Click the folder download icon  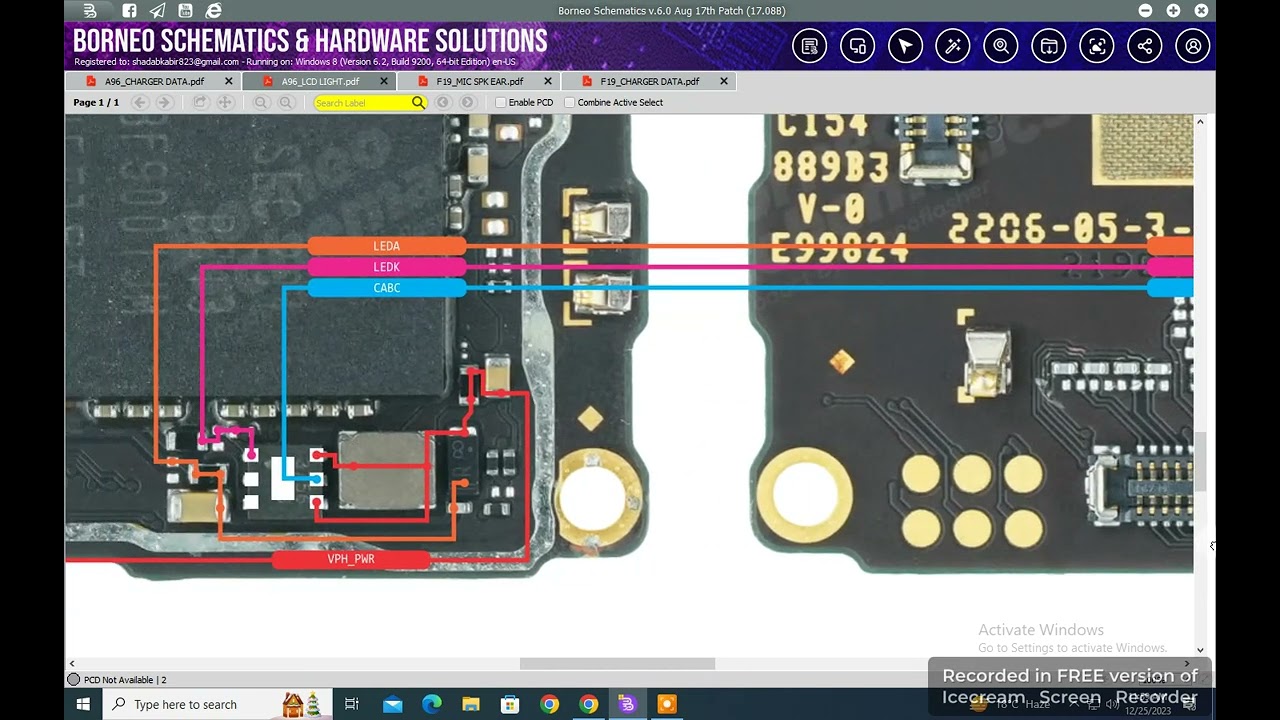coord(1049,46)
